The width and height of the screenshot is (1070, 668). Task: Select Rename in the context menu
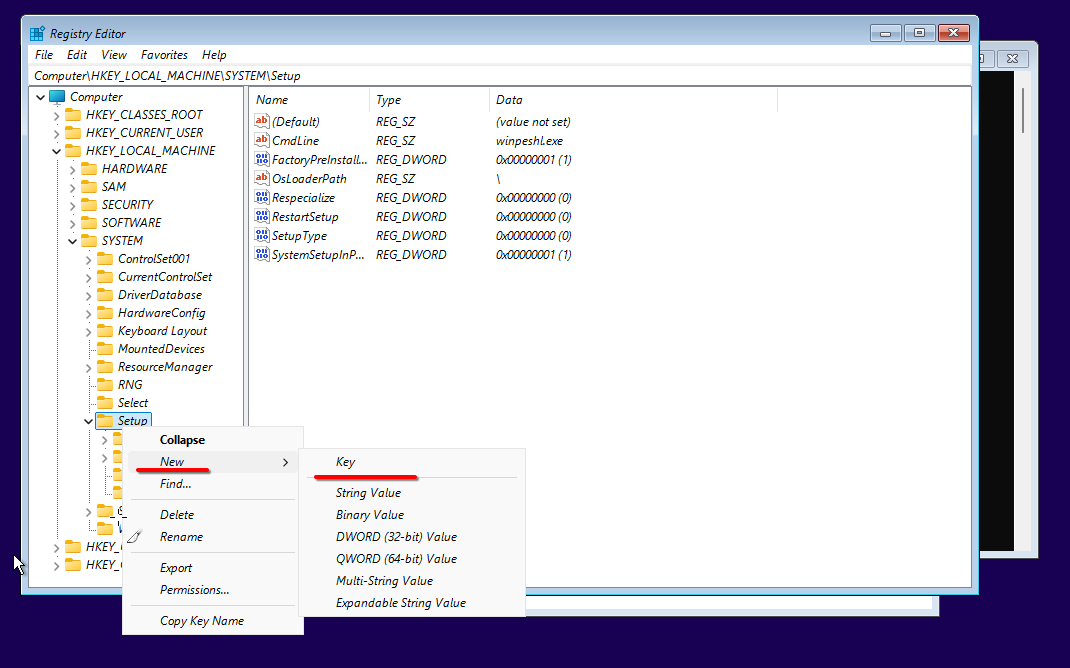213,537
